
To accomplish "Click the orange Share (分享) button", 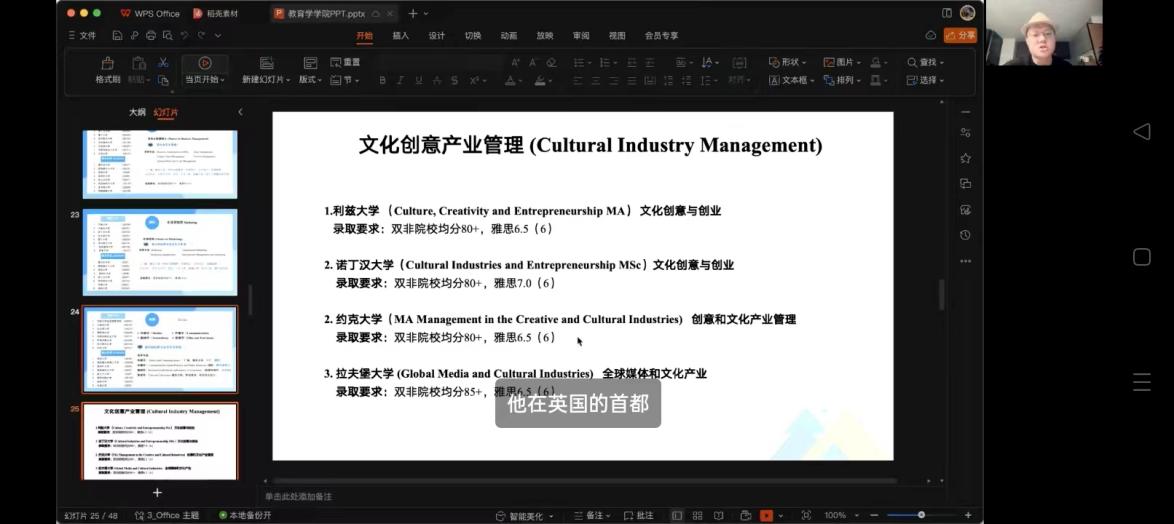I will (960, 35).
